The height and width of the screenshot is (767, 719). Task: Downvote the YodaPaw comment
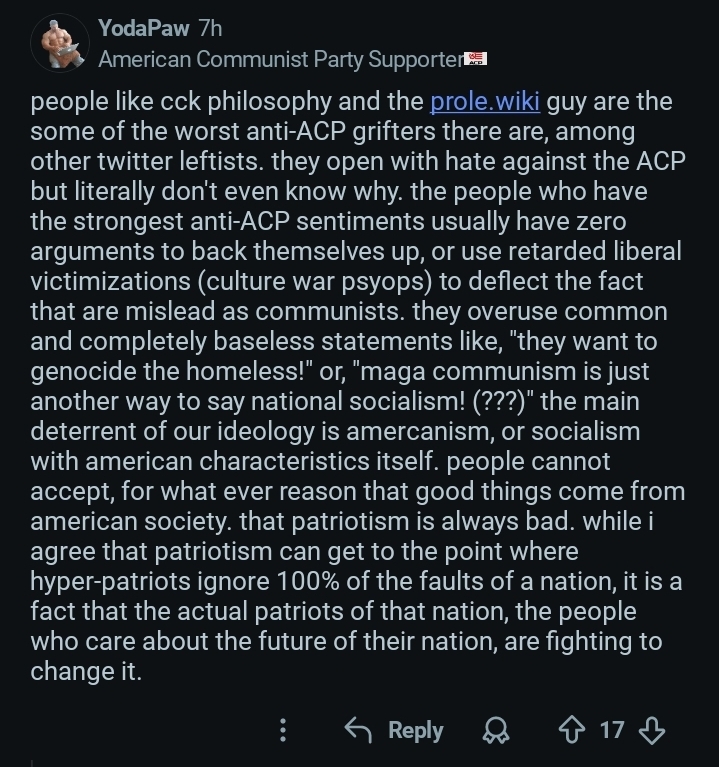tap(651, 731)
